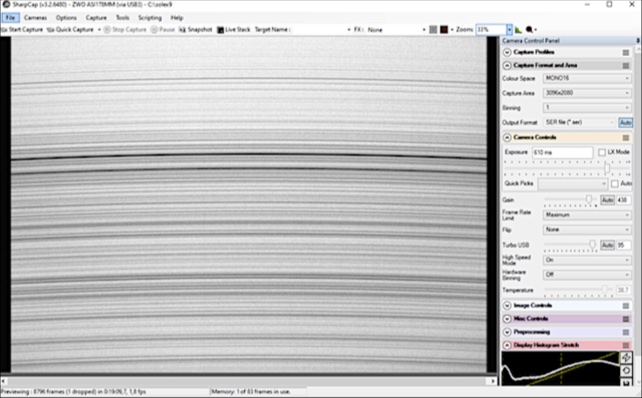Click the histogram stretch reset icon

[626, 371]
